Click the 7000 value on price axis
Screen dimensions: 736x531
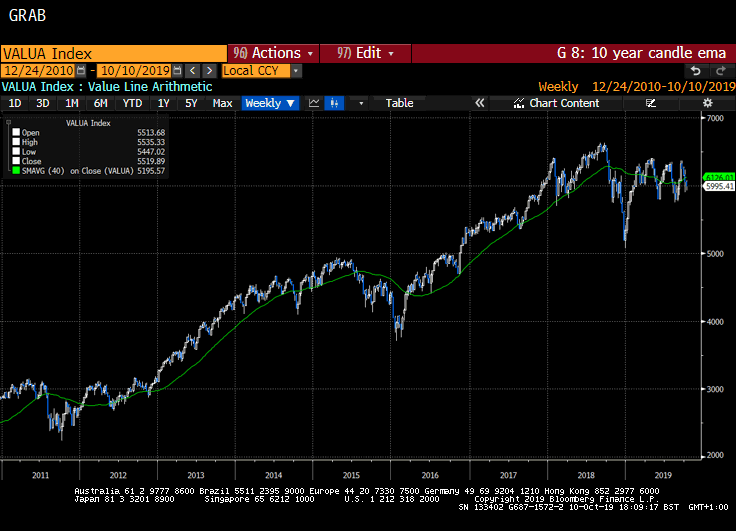[x=715, y=118]
